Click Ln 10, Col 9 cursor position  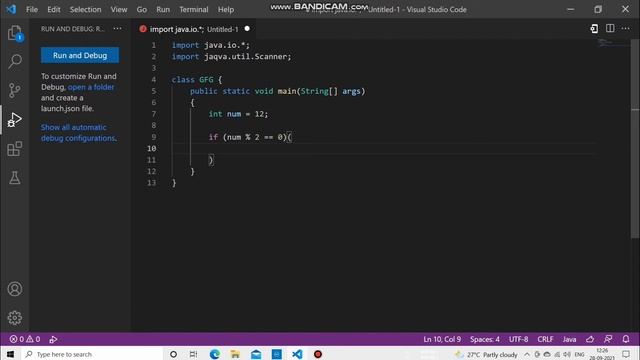click(x=442, y=339)
